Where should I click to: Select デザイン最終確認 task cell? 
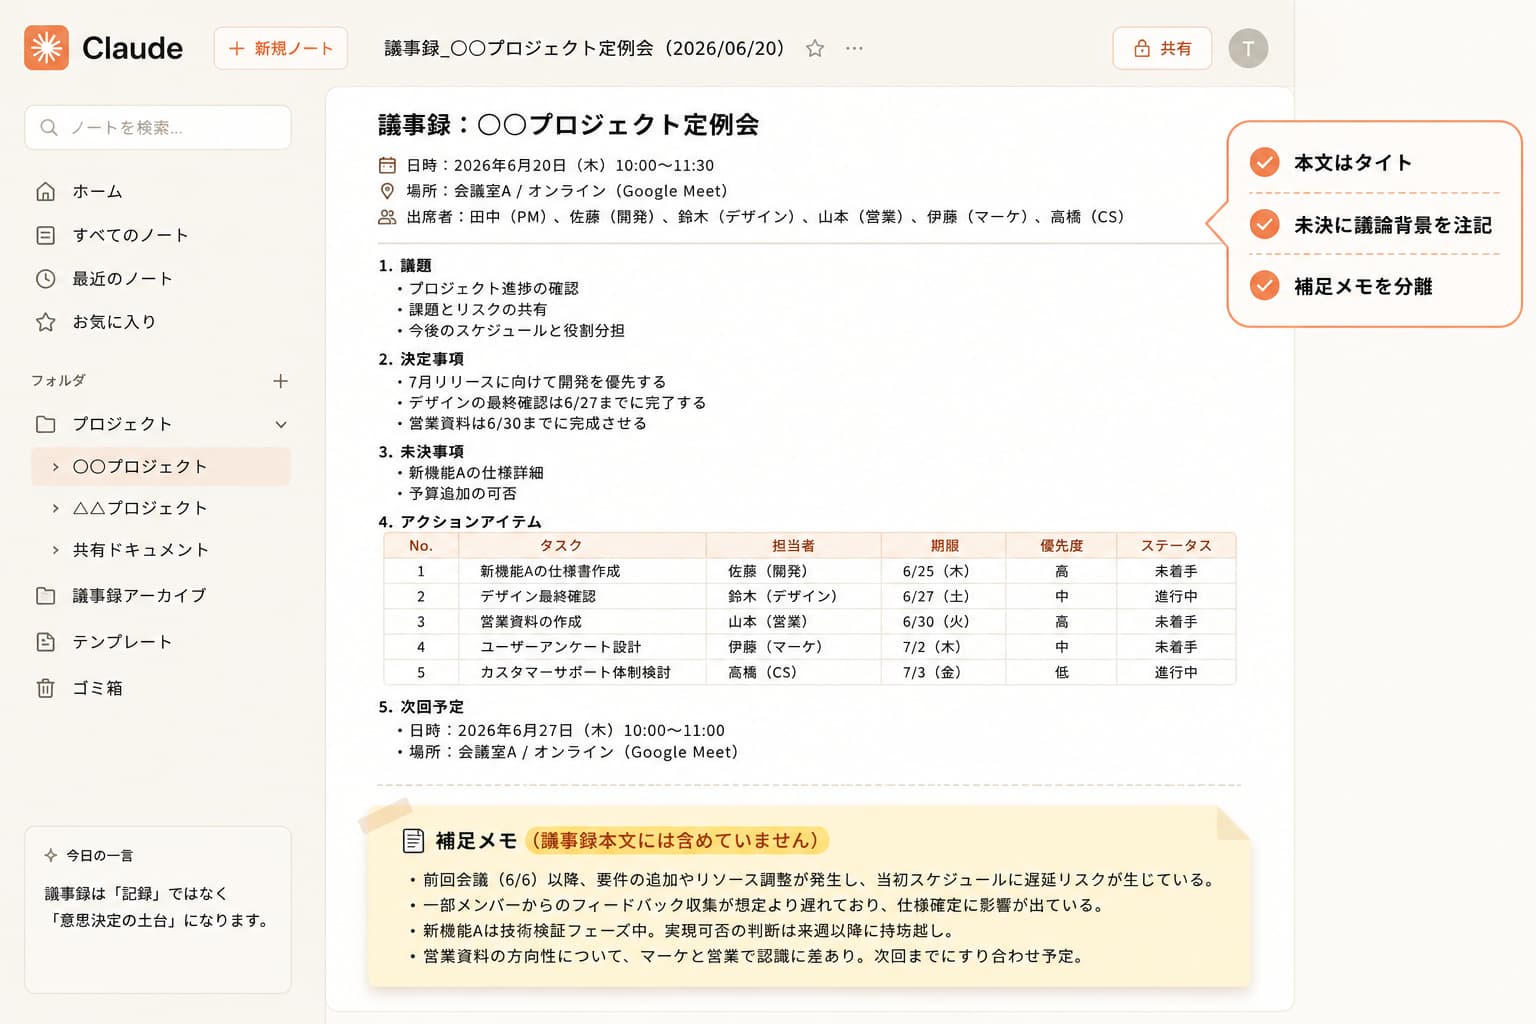coord(582,596)
